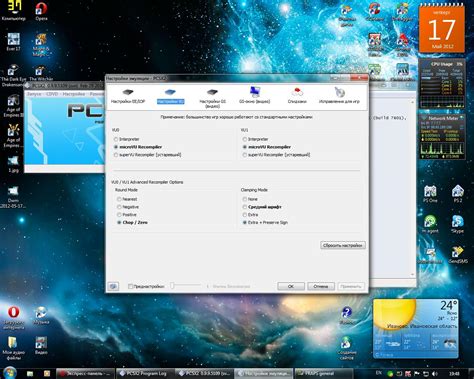Viewport: 474px width, 379px height.
Task: Open CDVD menu in PCSX2 main window
Action: pyautogui.click(x=52, y=94)
